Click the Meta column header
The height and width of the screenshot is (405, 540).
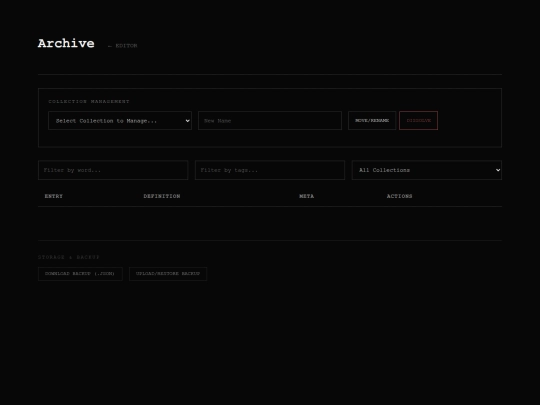[x=307, y=196]
